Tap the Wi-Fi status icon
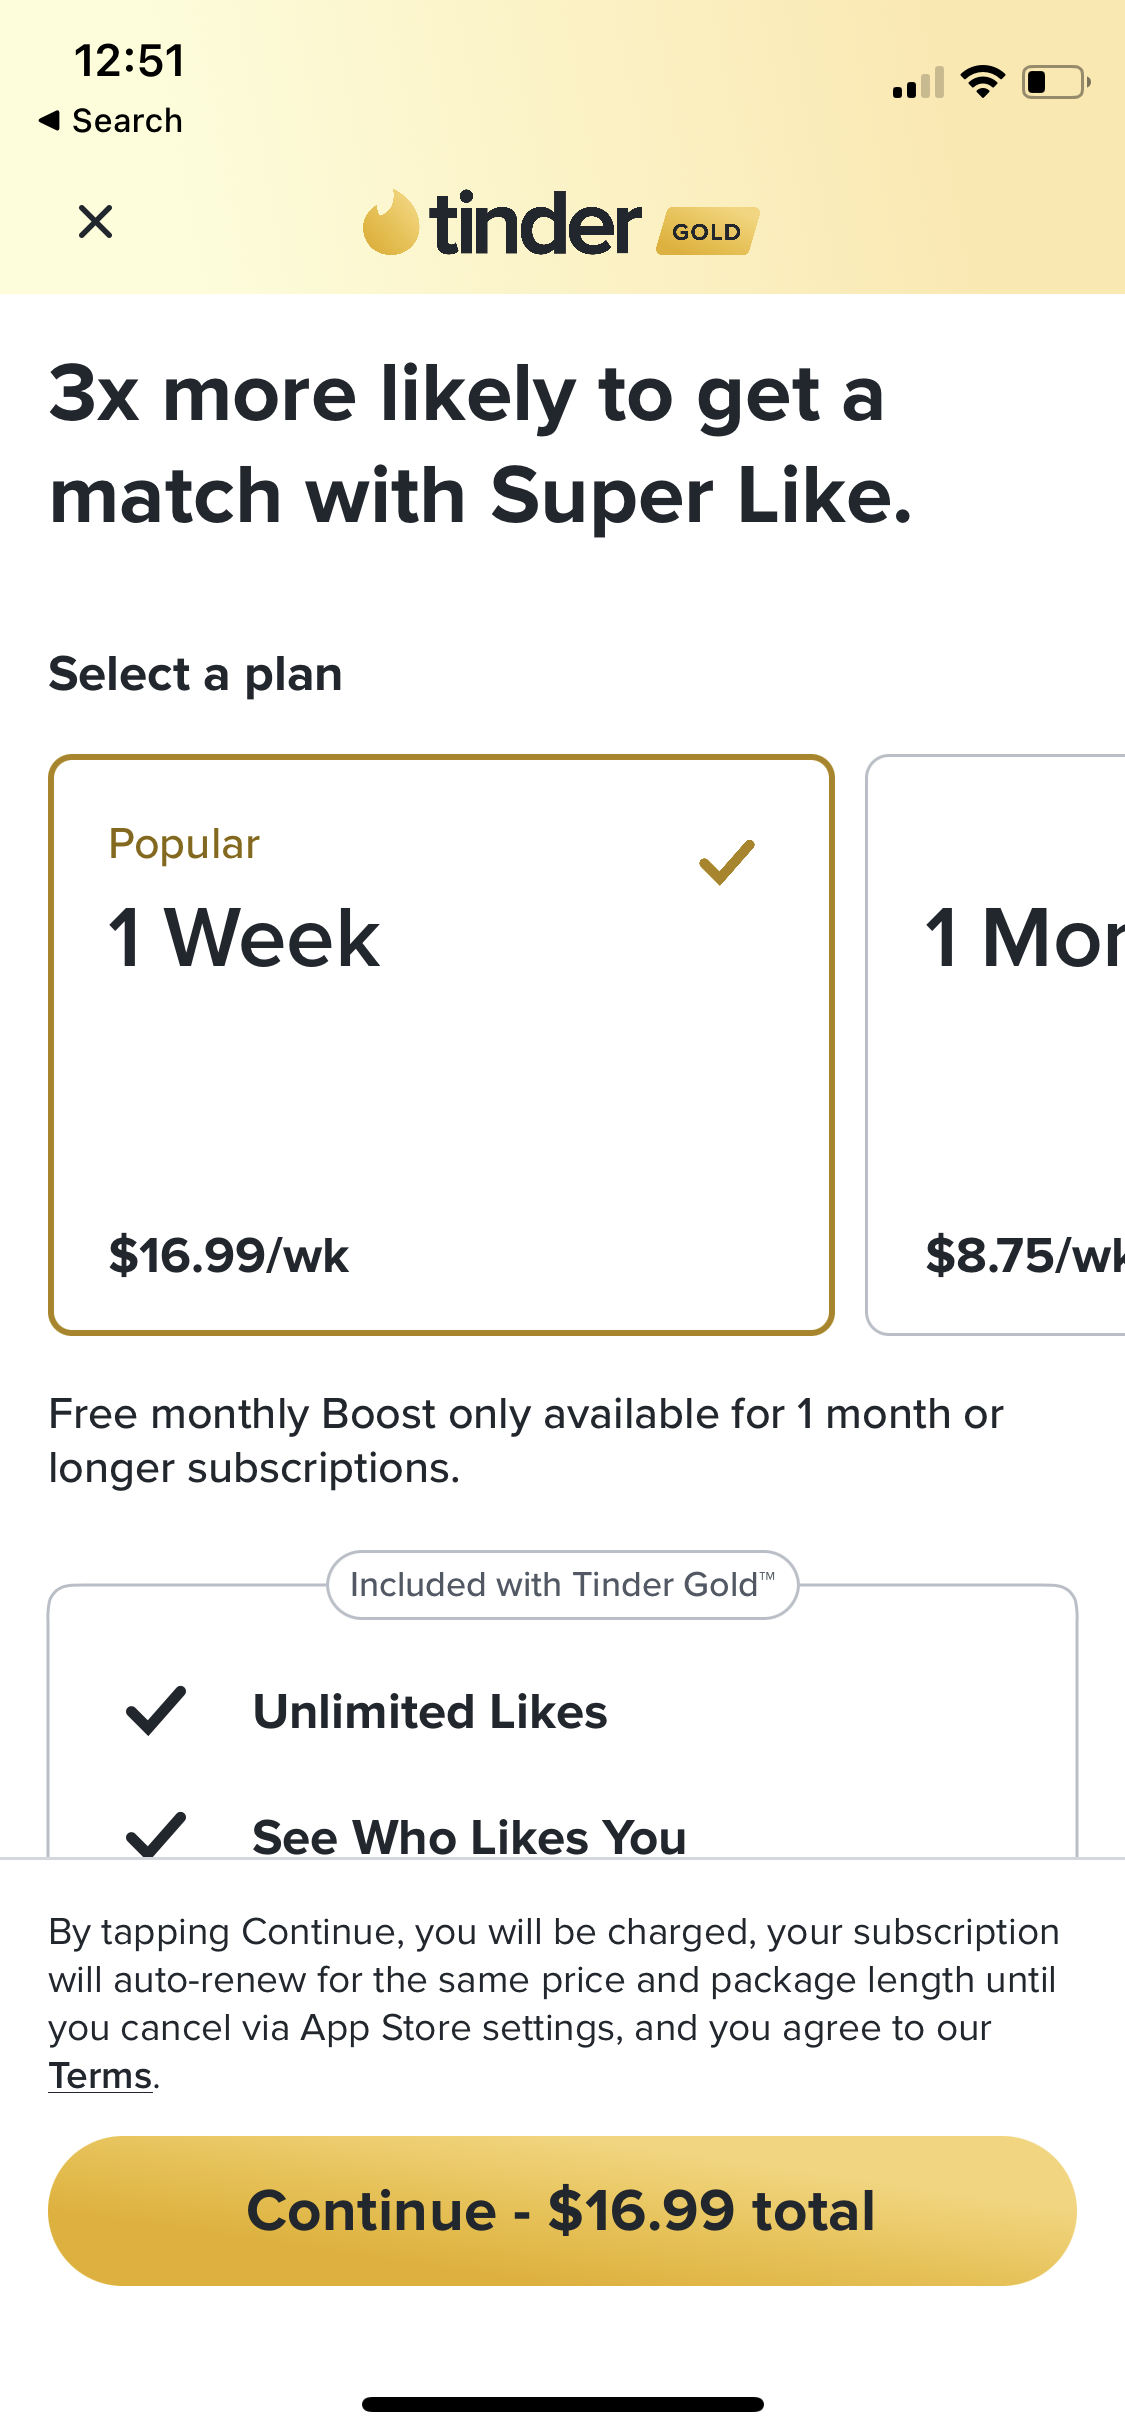The image size is (1125, 2436). point(982,82)
